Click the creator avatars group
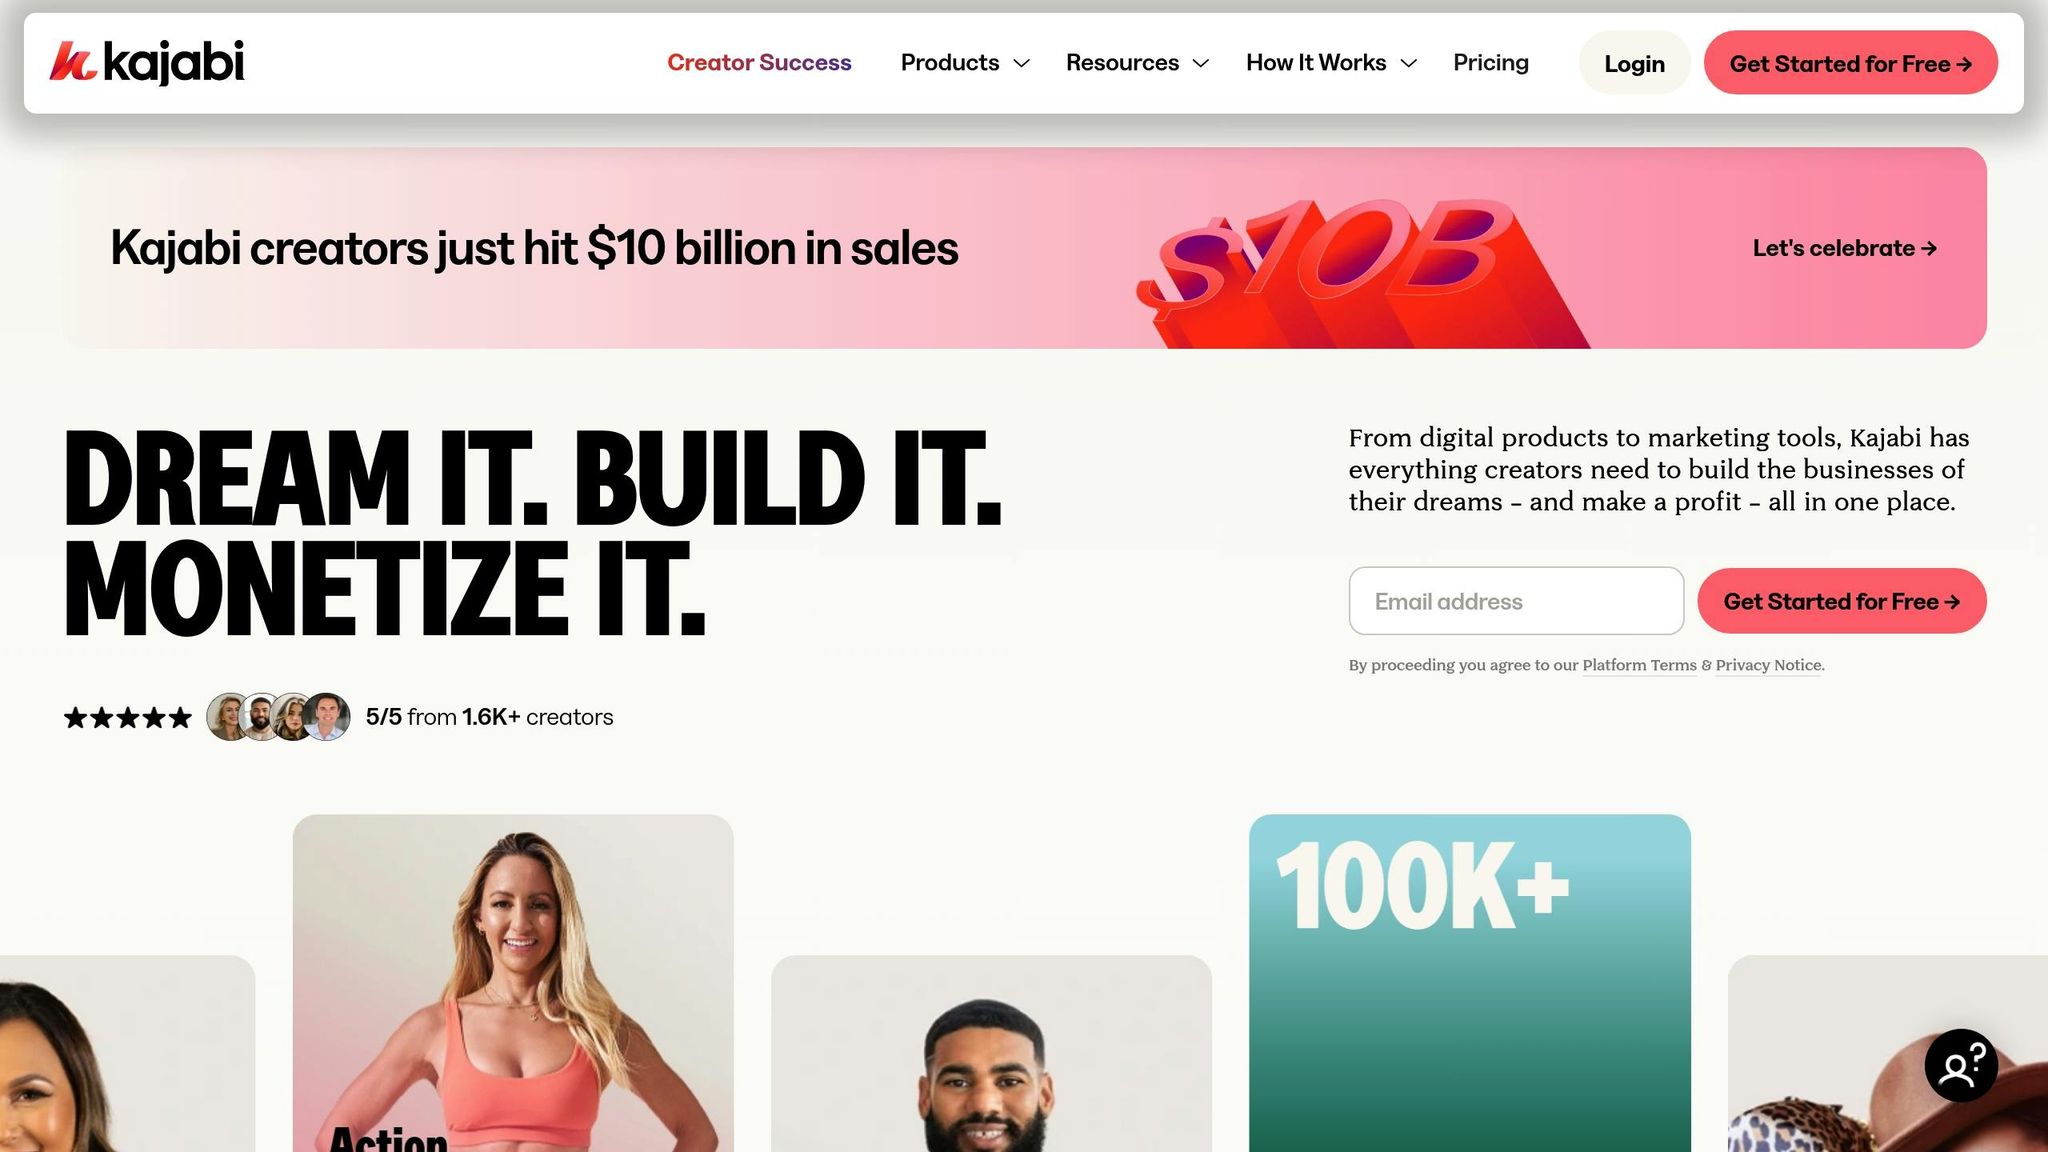The image size is (2048, 1152). (x=278, y=717)
